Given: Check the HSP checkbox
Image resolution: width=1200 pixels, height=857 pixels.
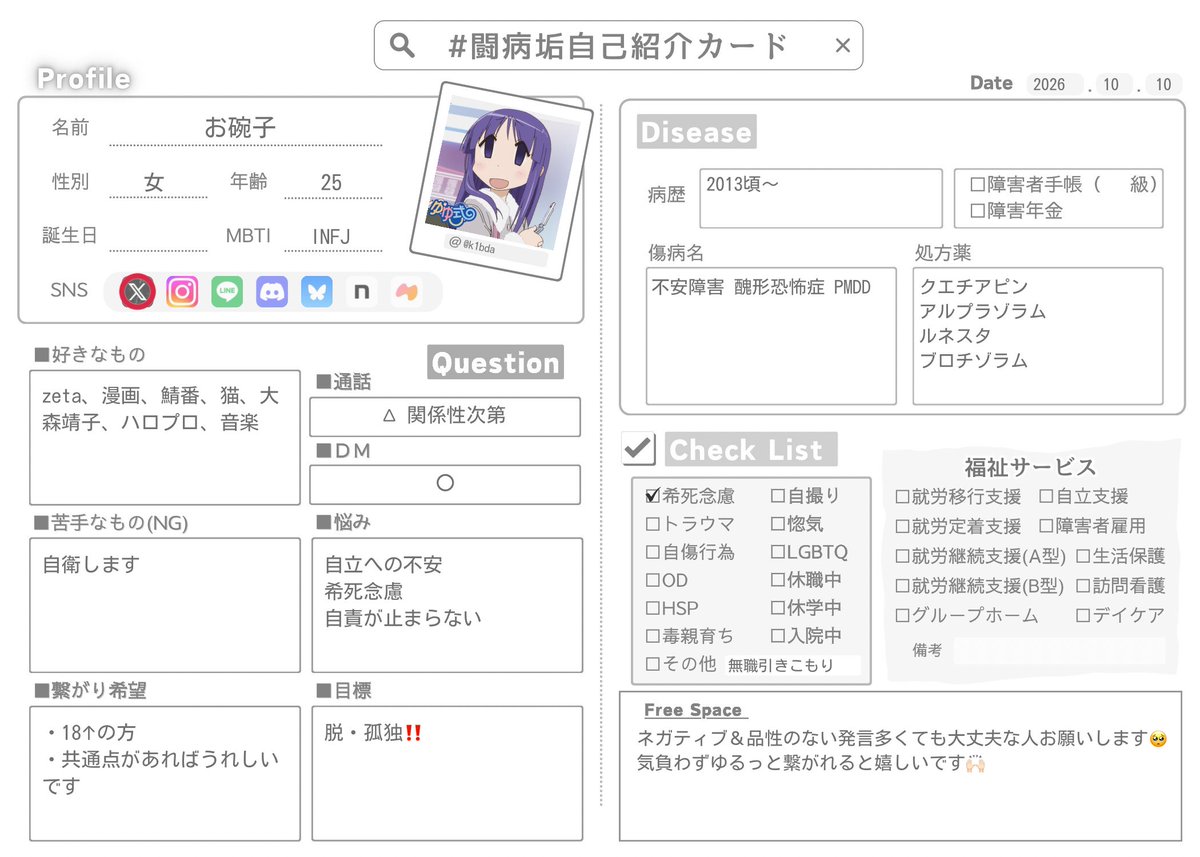Looking at the screenshot, I should [653, 607].
